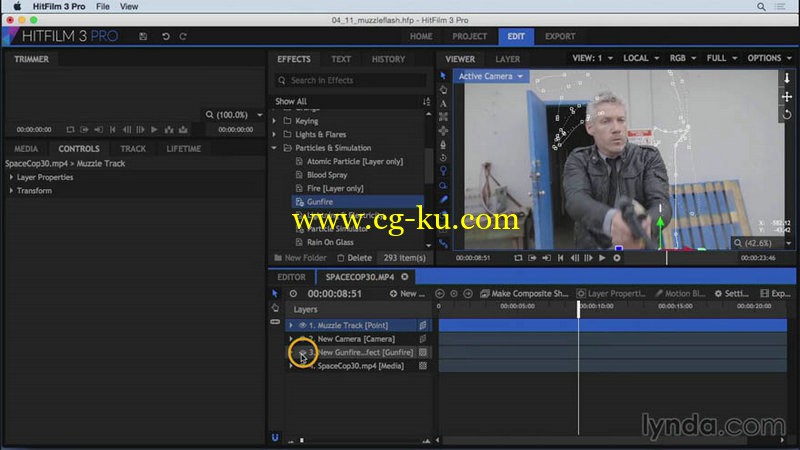Click Make Composite Shot button
This screenshot has width=800, height=450.
(x=524, y=293)
